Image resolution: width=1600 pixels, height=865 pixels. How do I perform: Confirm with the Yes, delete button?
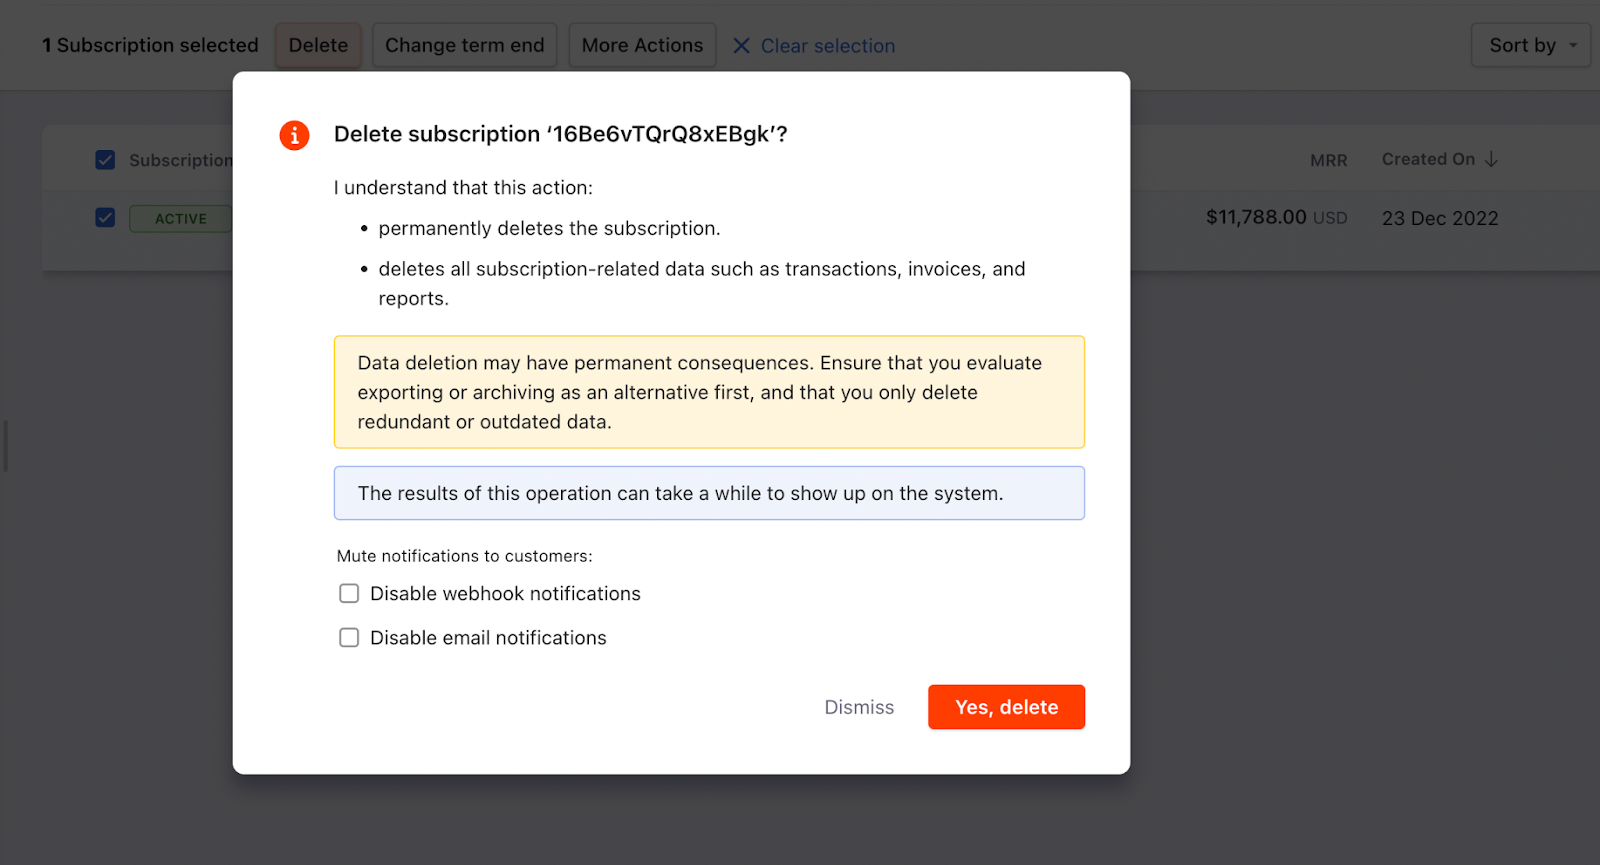1006,707
